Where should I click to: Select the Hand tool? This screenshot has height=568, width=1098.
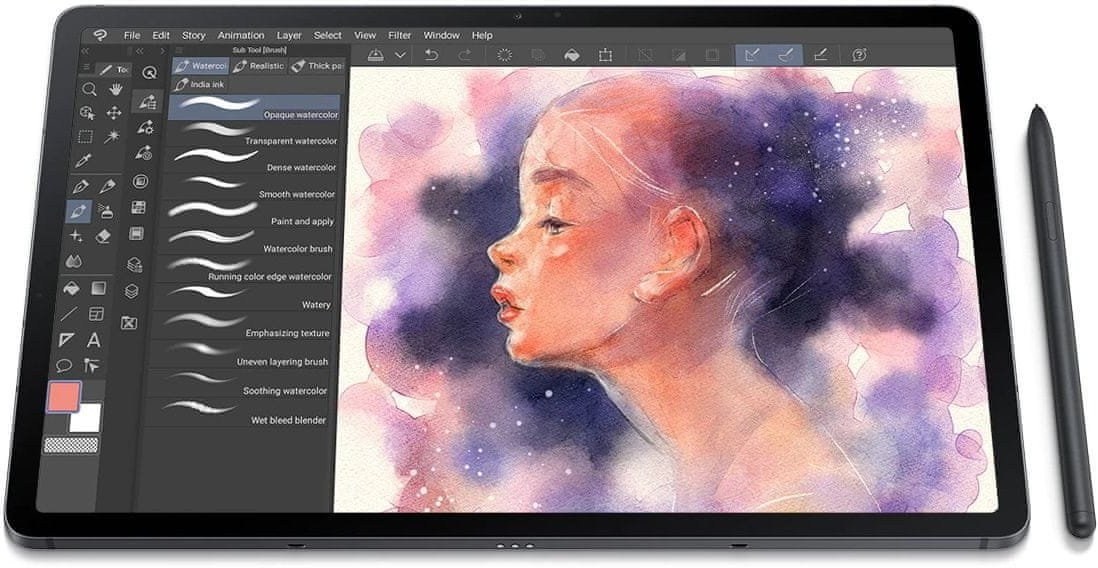(115, 88)
